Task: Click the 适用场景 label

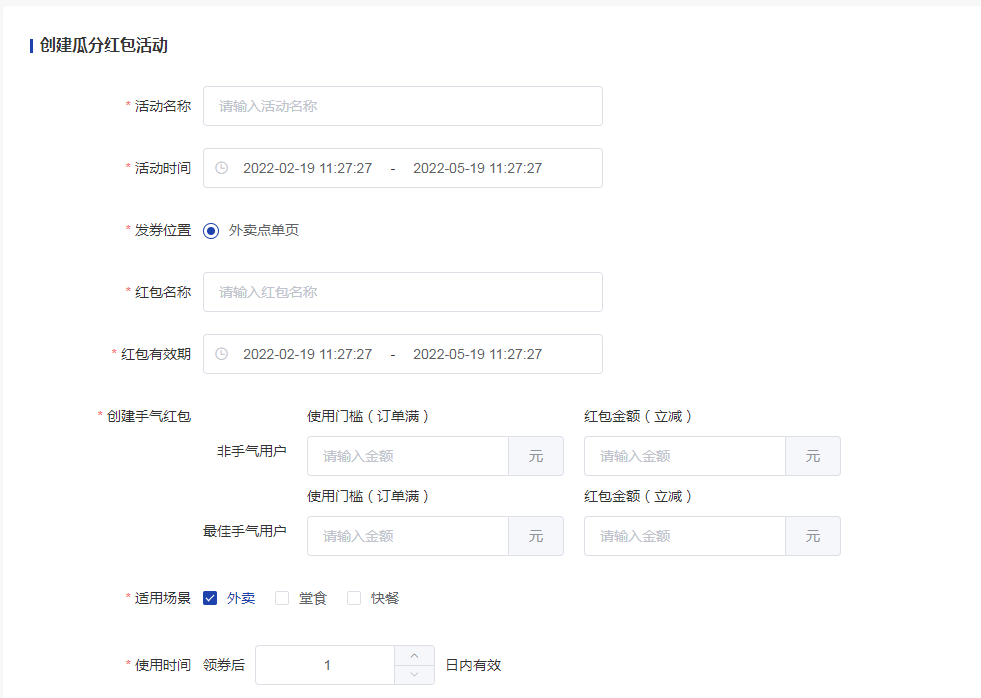Action: [x=163, y=598]
